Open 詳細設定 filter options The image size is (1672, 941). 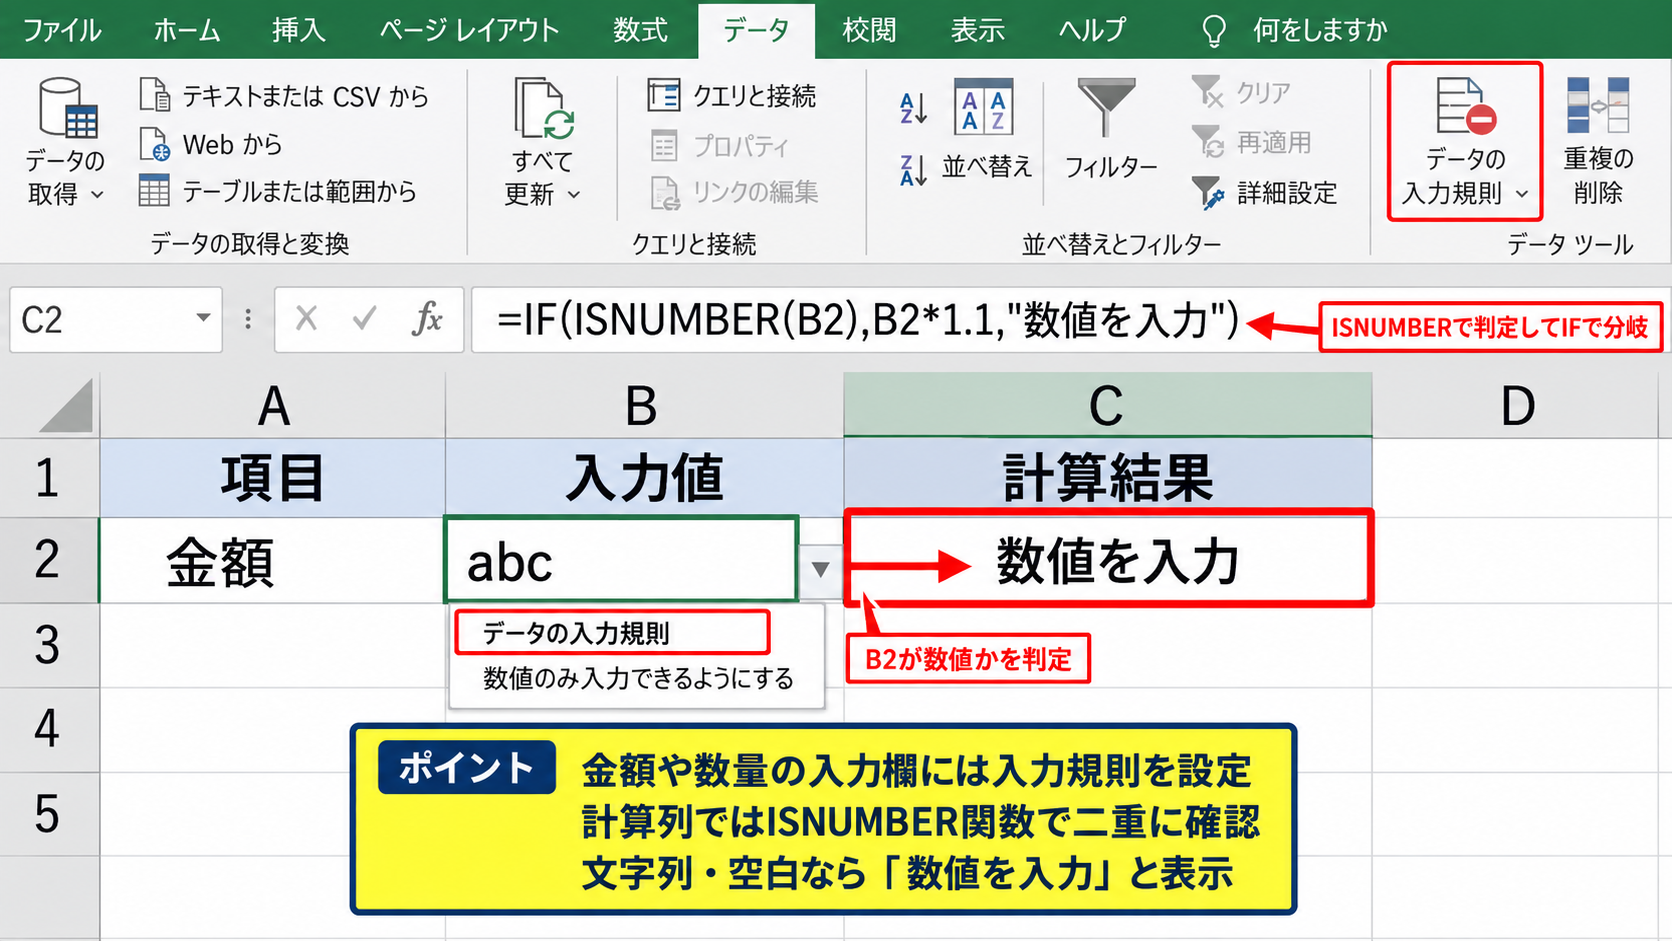(1264, 192)
